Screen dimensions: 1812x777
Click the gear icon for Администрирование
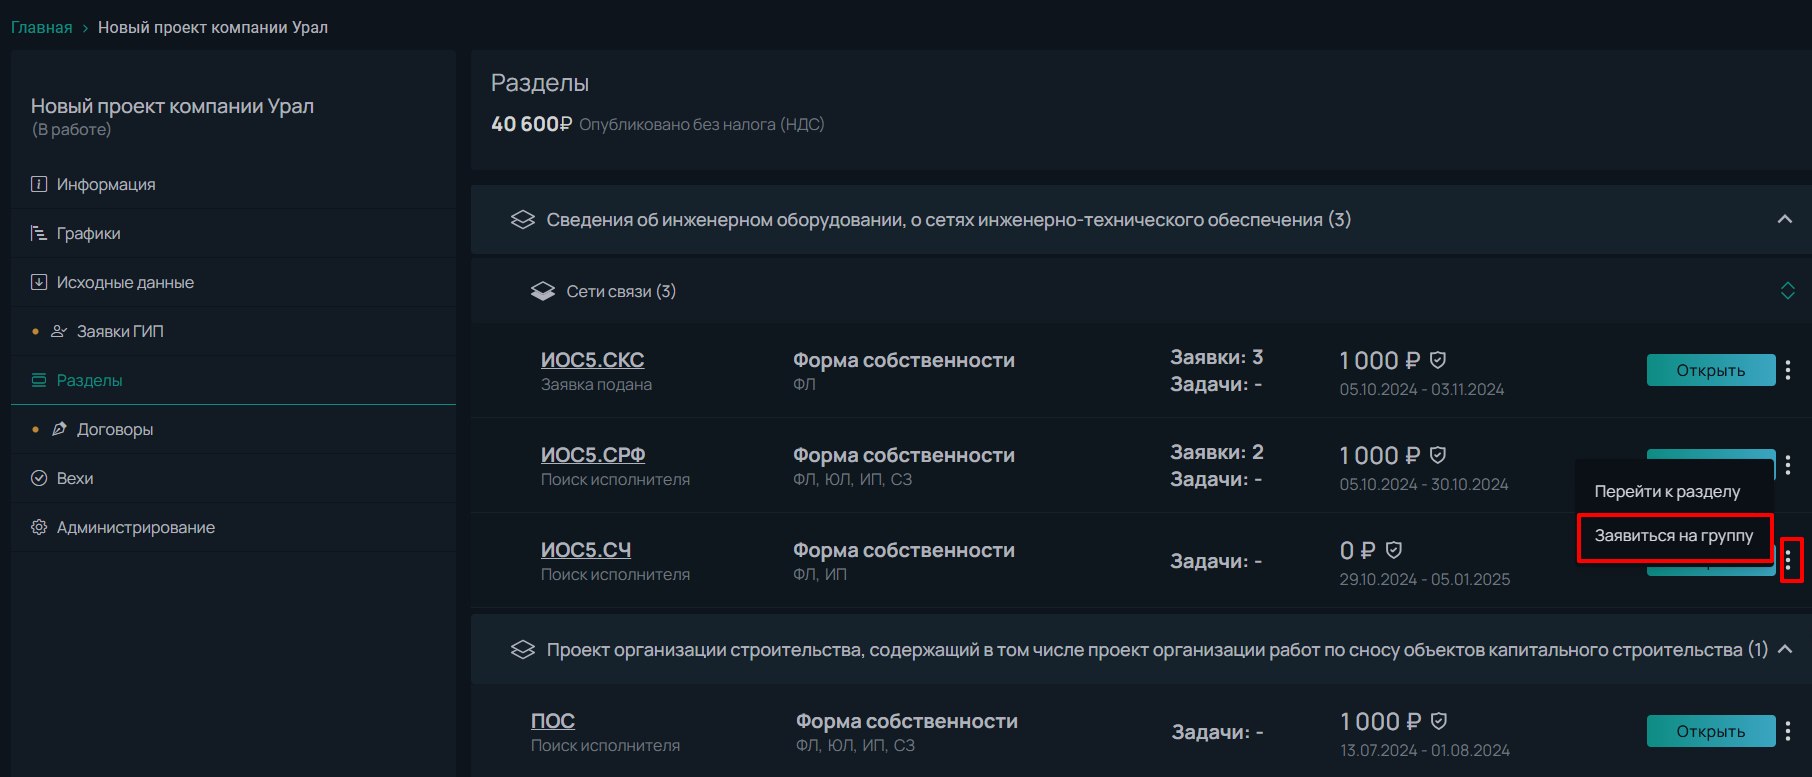point(39,527)
